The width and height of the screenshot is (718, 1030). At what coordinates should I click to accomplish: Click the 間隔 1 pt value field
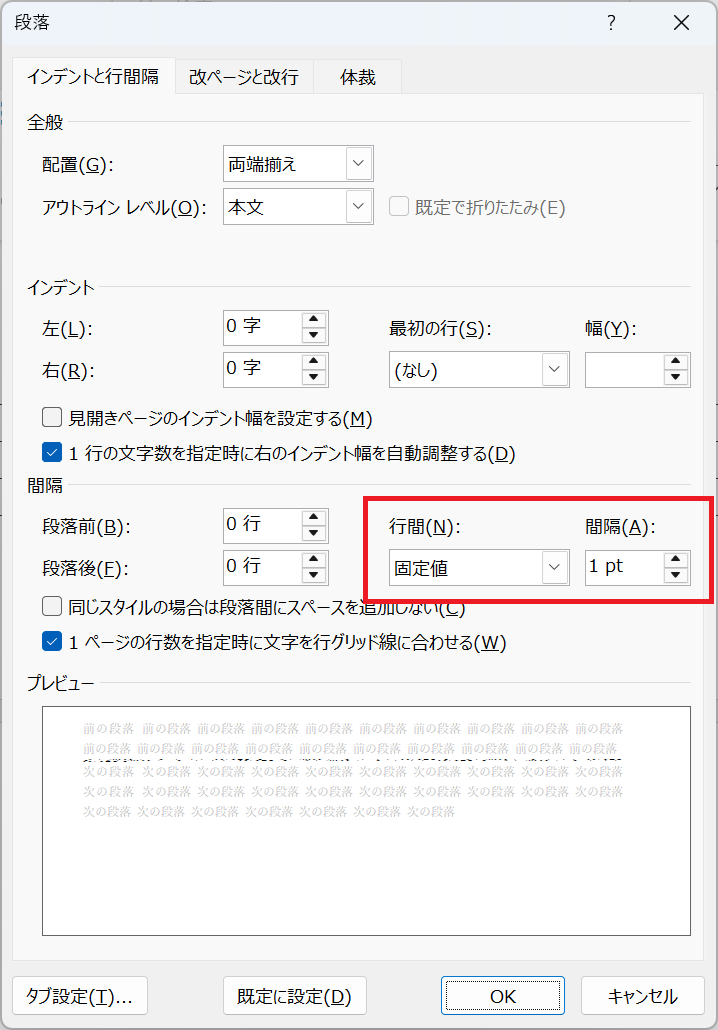(624, 568)
